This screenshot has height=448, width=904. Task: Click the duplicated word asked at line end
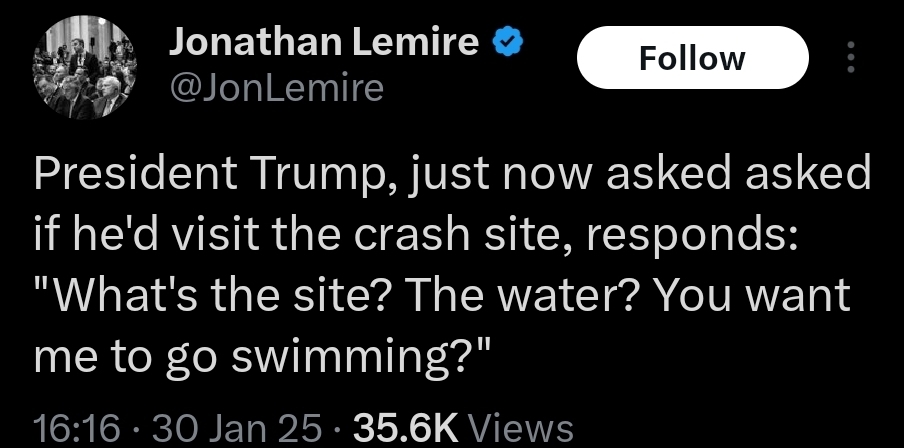tap(808, 174)
